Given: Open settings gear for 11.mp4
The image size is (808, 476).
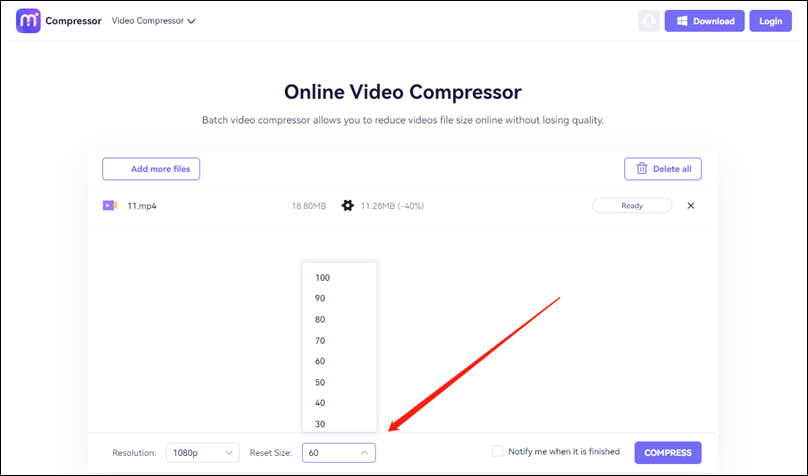Looking at the screenshot, I should [x=348, y=206].
